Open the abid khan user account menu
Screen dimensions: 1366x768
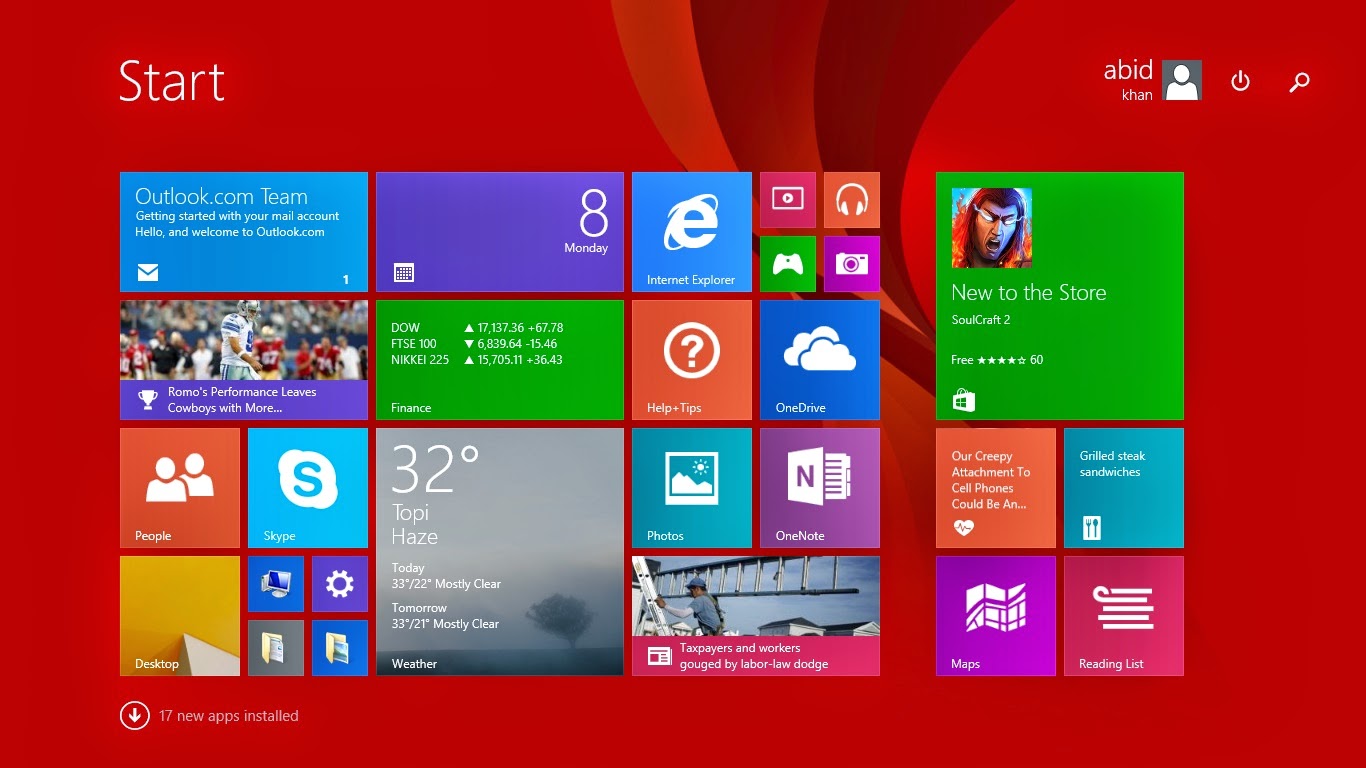[x=1152, y=80]
